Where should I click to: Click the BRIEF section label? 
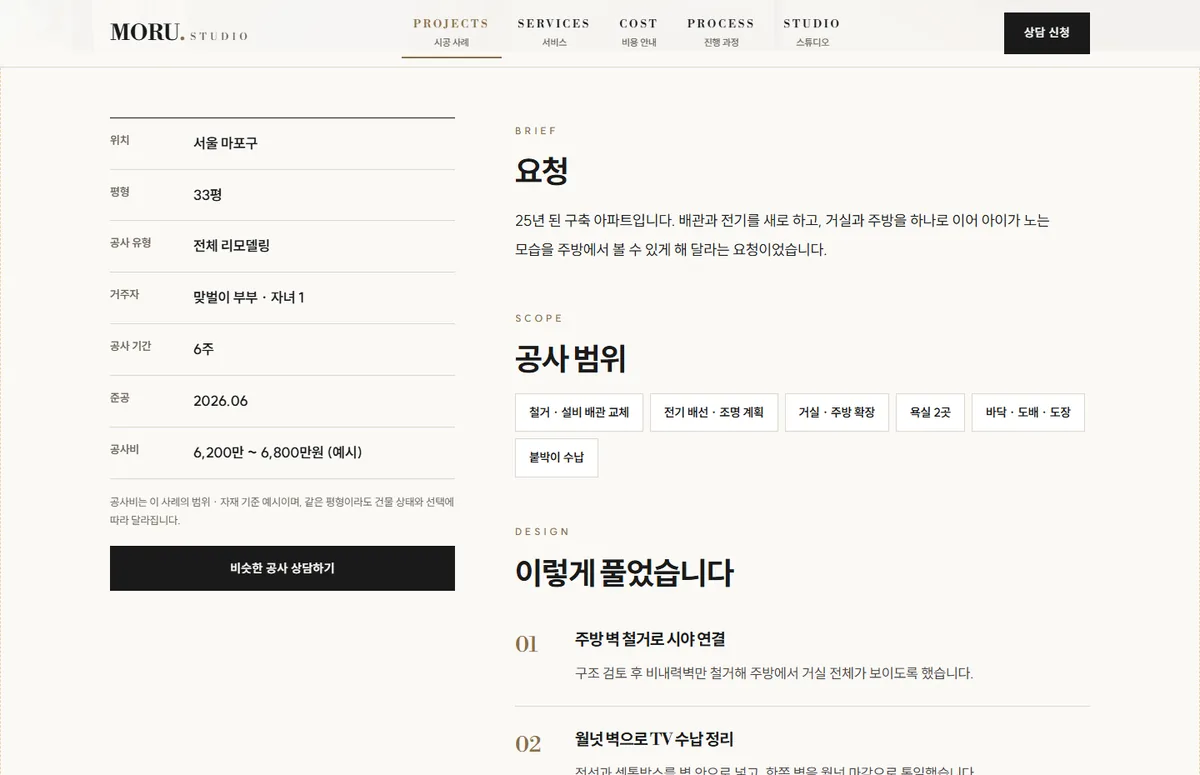pyautogui.click(x=536, y=131)
